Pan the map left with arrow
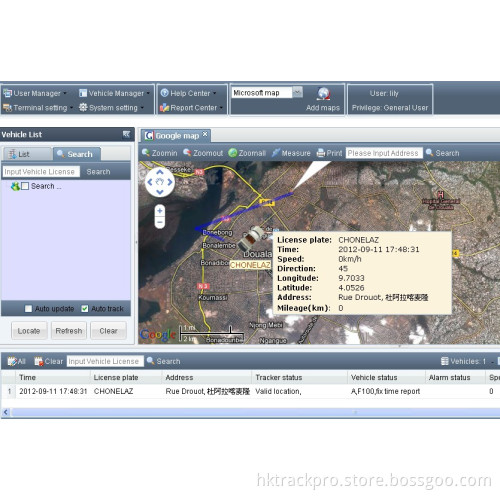This screenshot has width=500, height=500. pyautogui.click(x=150, y=182)
